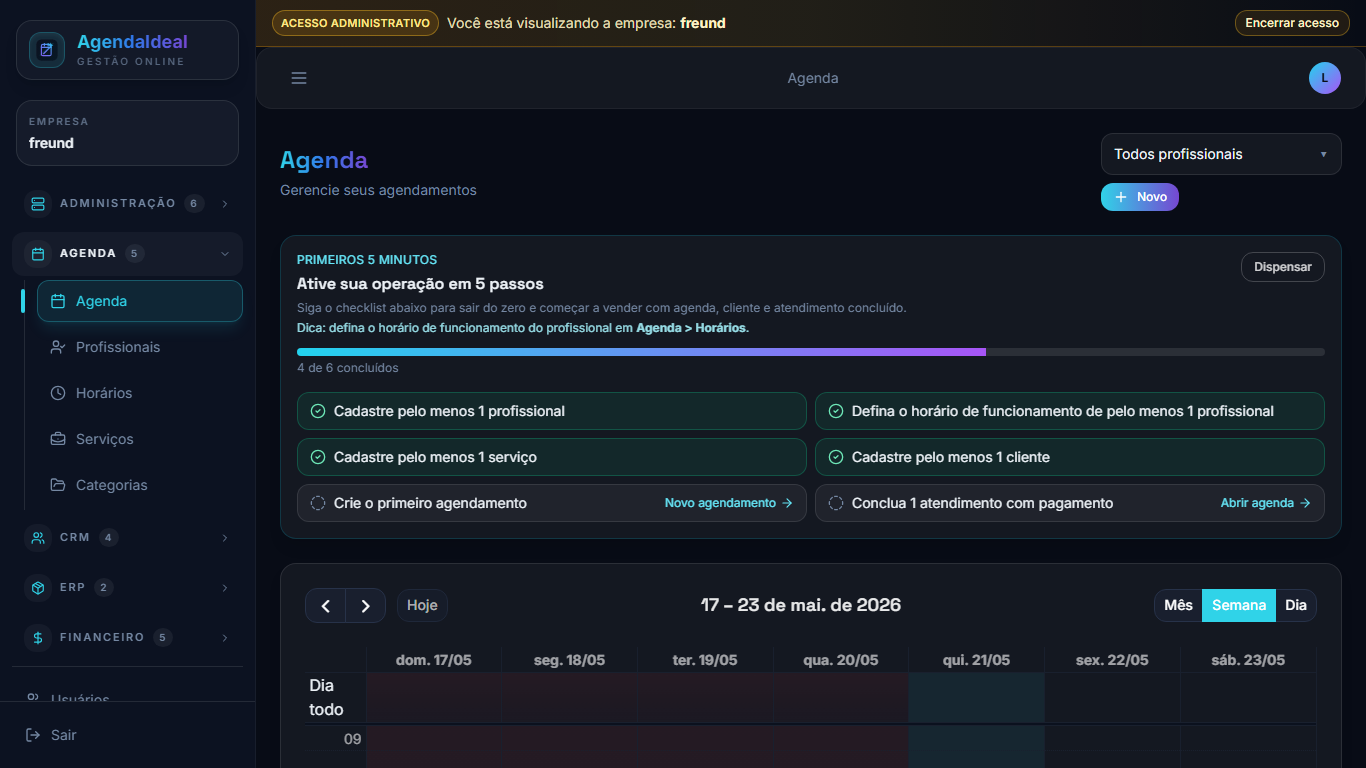Screen dimensions: 1366x768
Task: Expand the CRM section chevron
Action: click(225, 538)
